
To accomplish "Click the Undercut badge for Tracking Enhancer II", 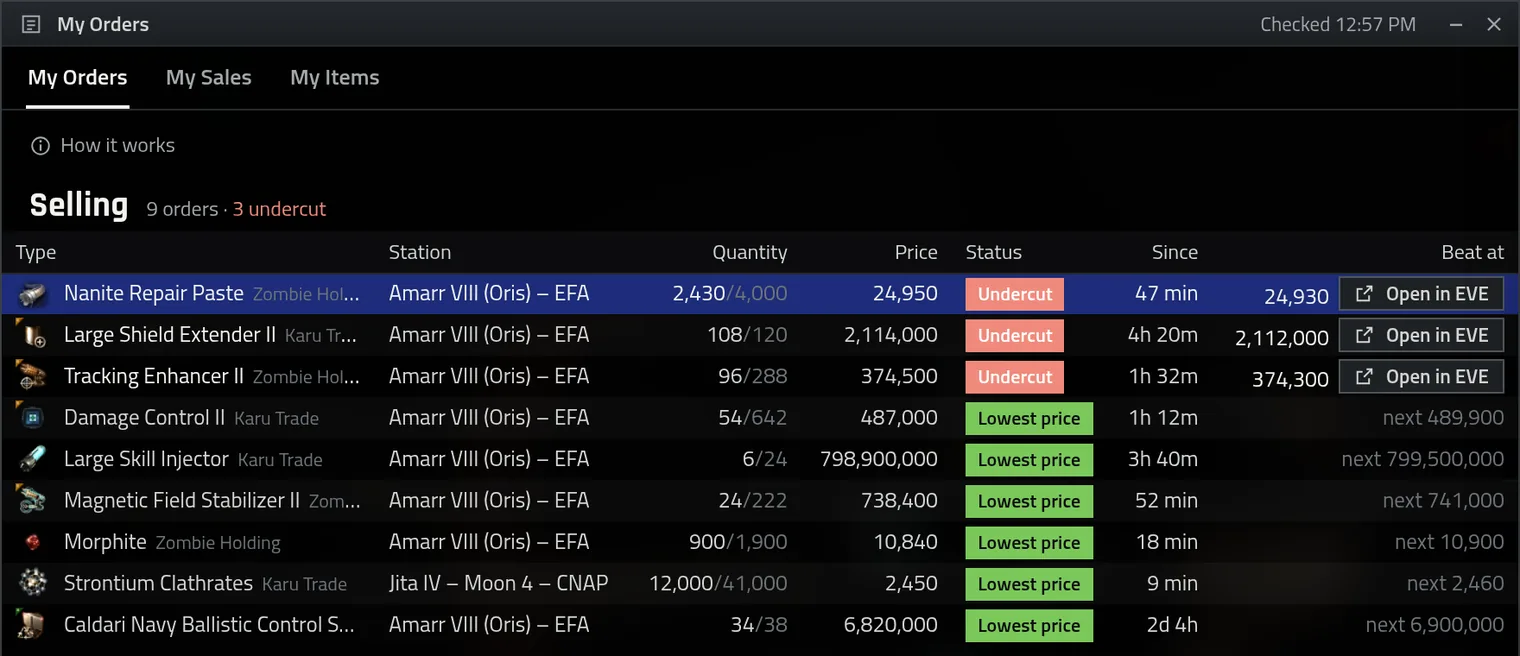I will click(x=1014, y=377).
